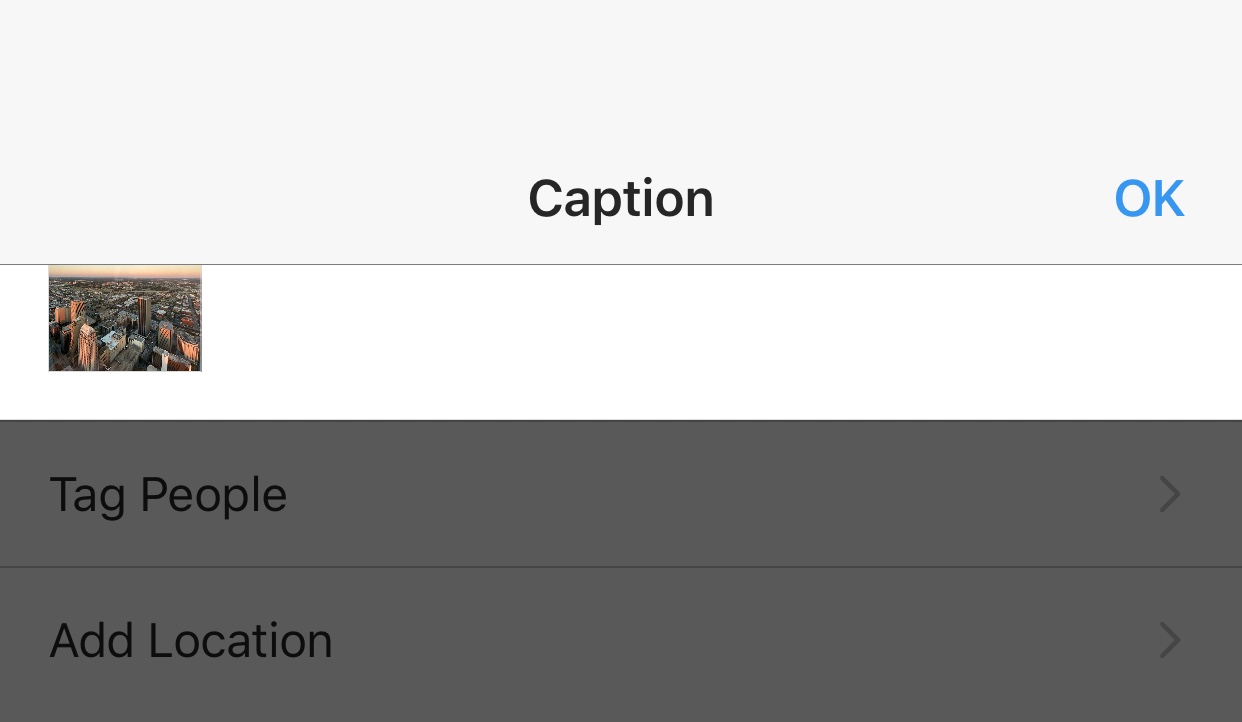The height and width of the screenshot is (722, 1242).
Task: Select the Tag People row label
Action: (x=168, y=494)
